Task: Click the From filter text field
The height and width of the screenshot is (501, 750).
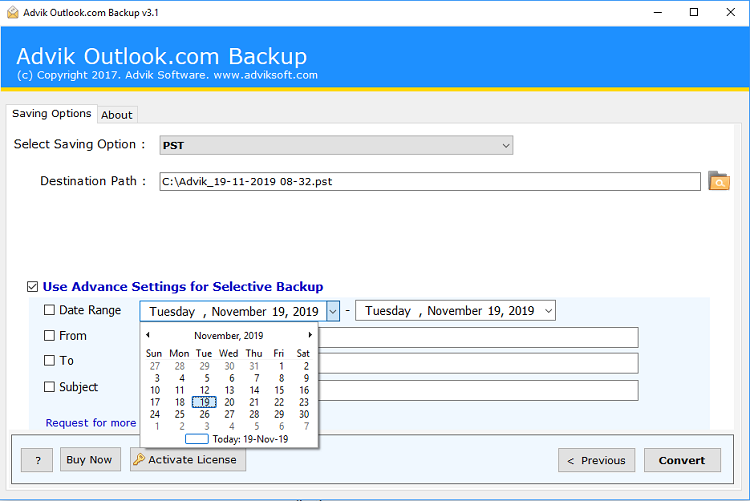Action: [478, 337]
